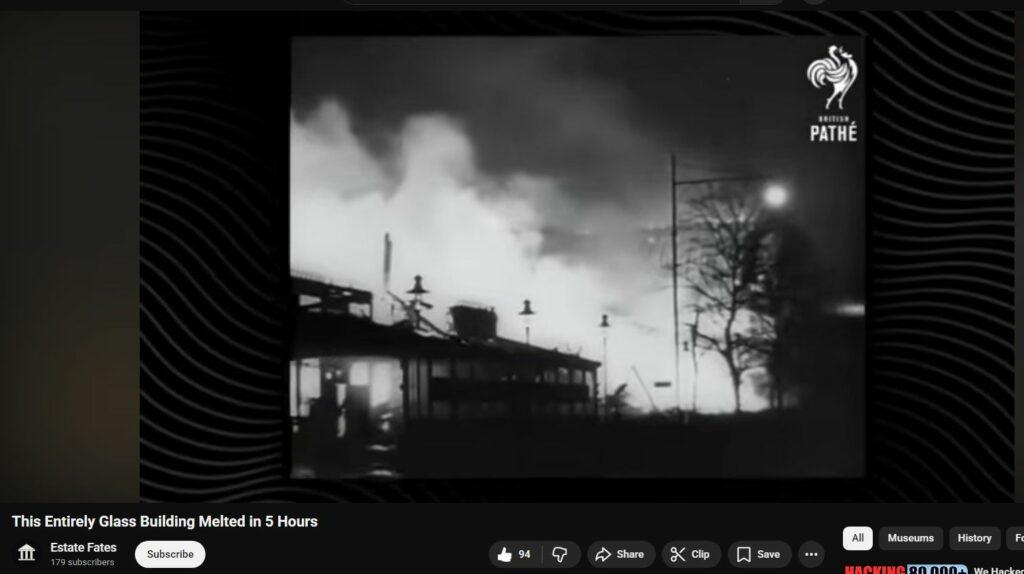Click the Estate Fates channel avatar icon
The height and width of the screenshot is (574, 1024).
[x=27, y=553]
